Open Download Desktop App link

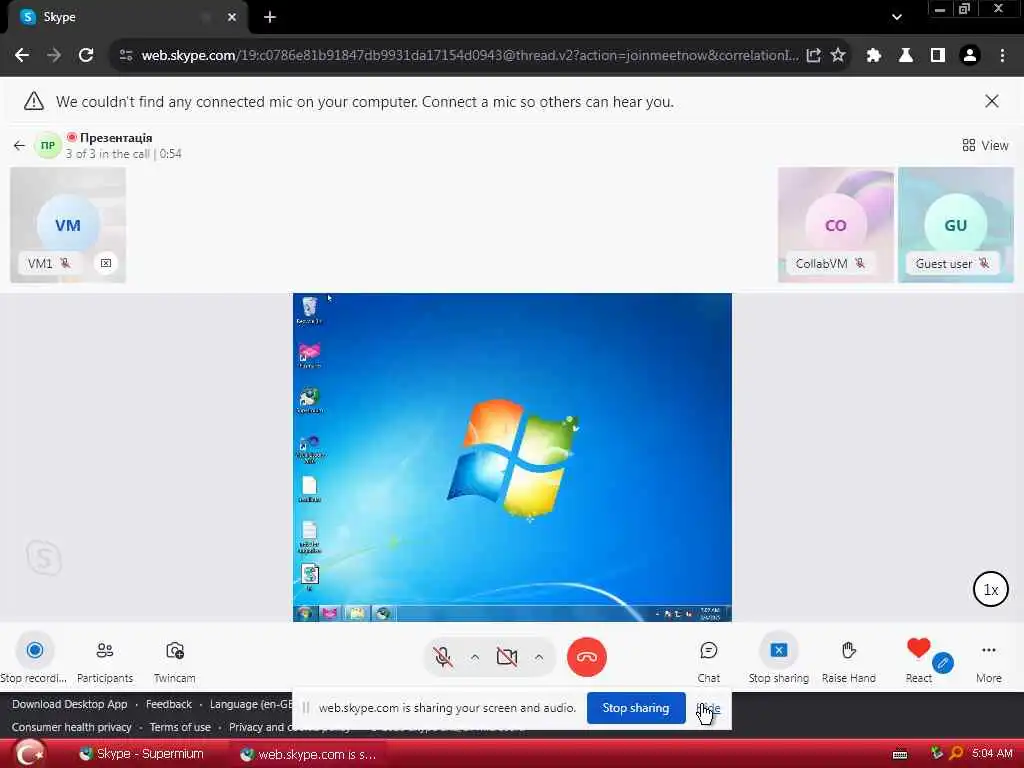(69, 704)
